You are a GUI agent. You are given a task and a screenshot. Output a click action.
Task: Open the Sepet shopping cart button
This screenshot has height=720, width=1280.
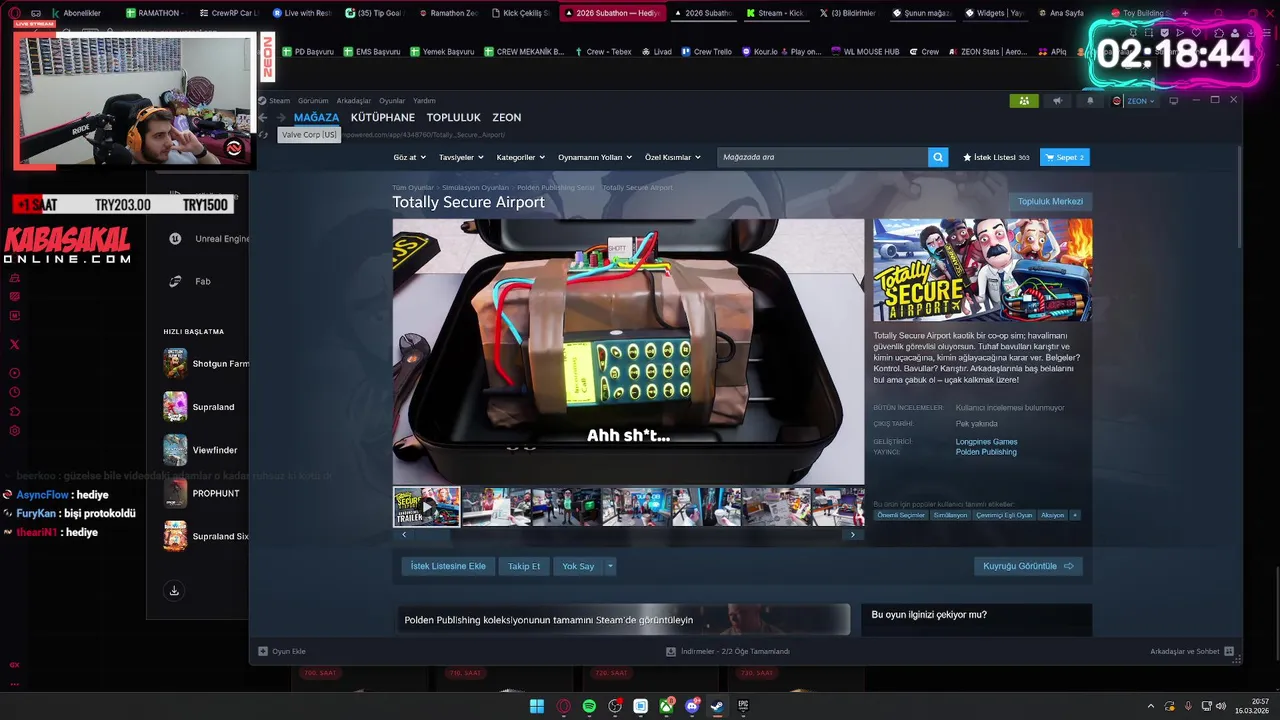coord(1065,157)
